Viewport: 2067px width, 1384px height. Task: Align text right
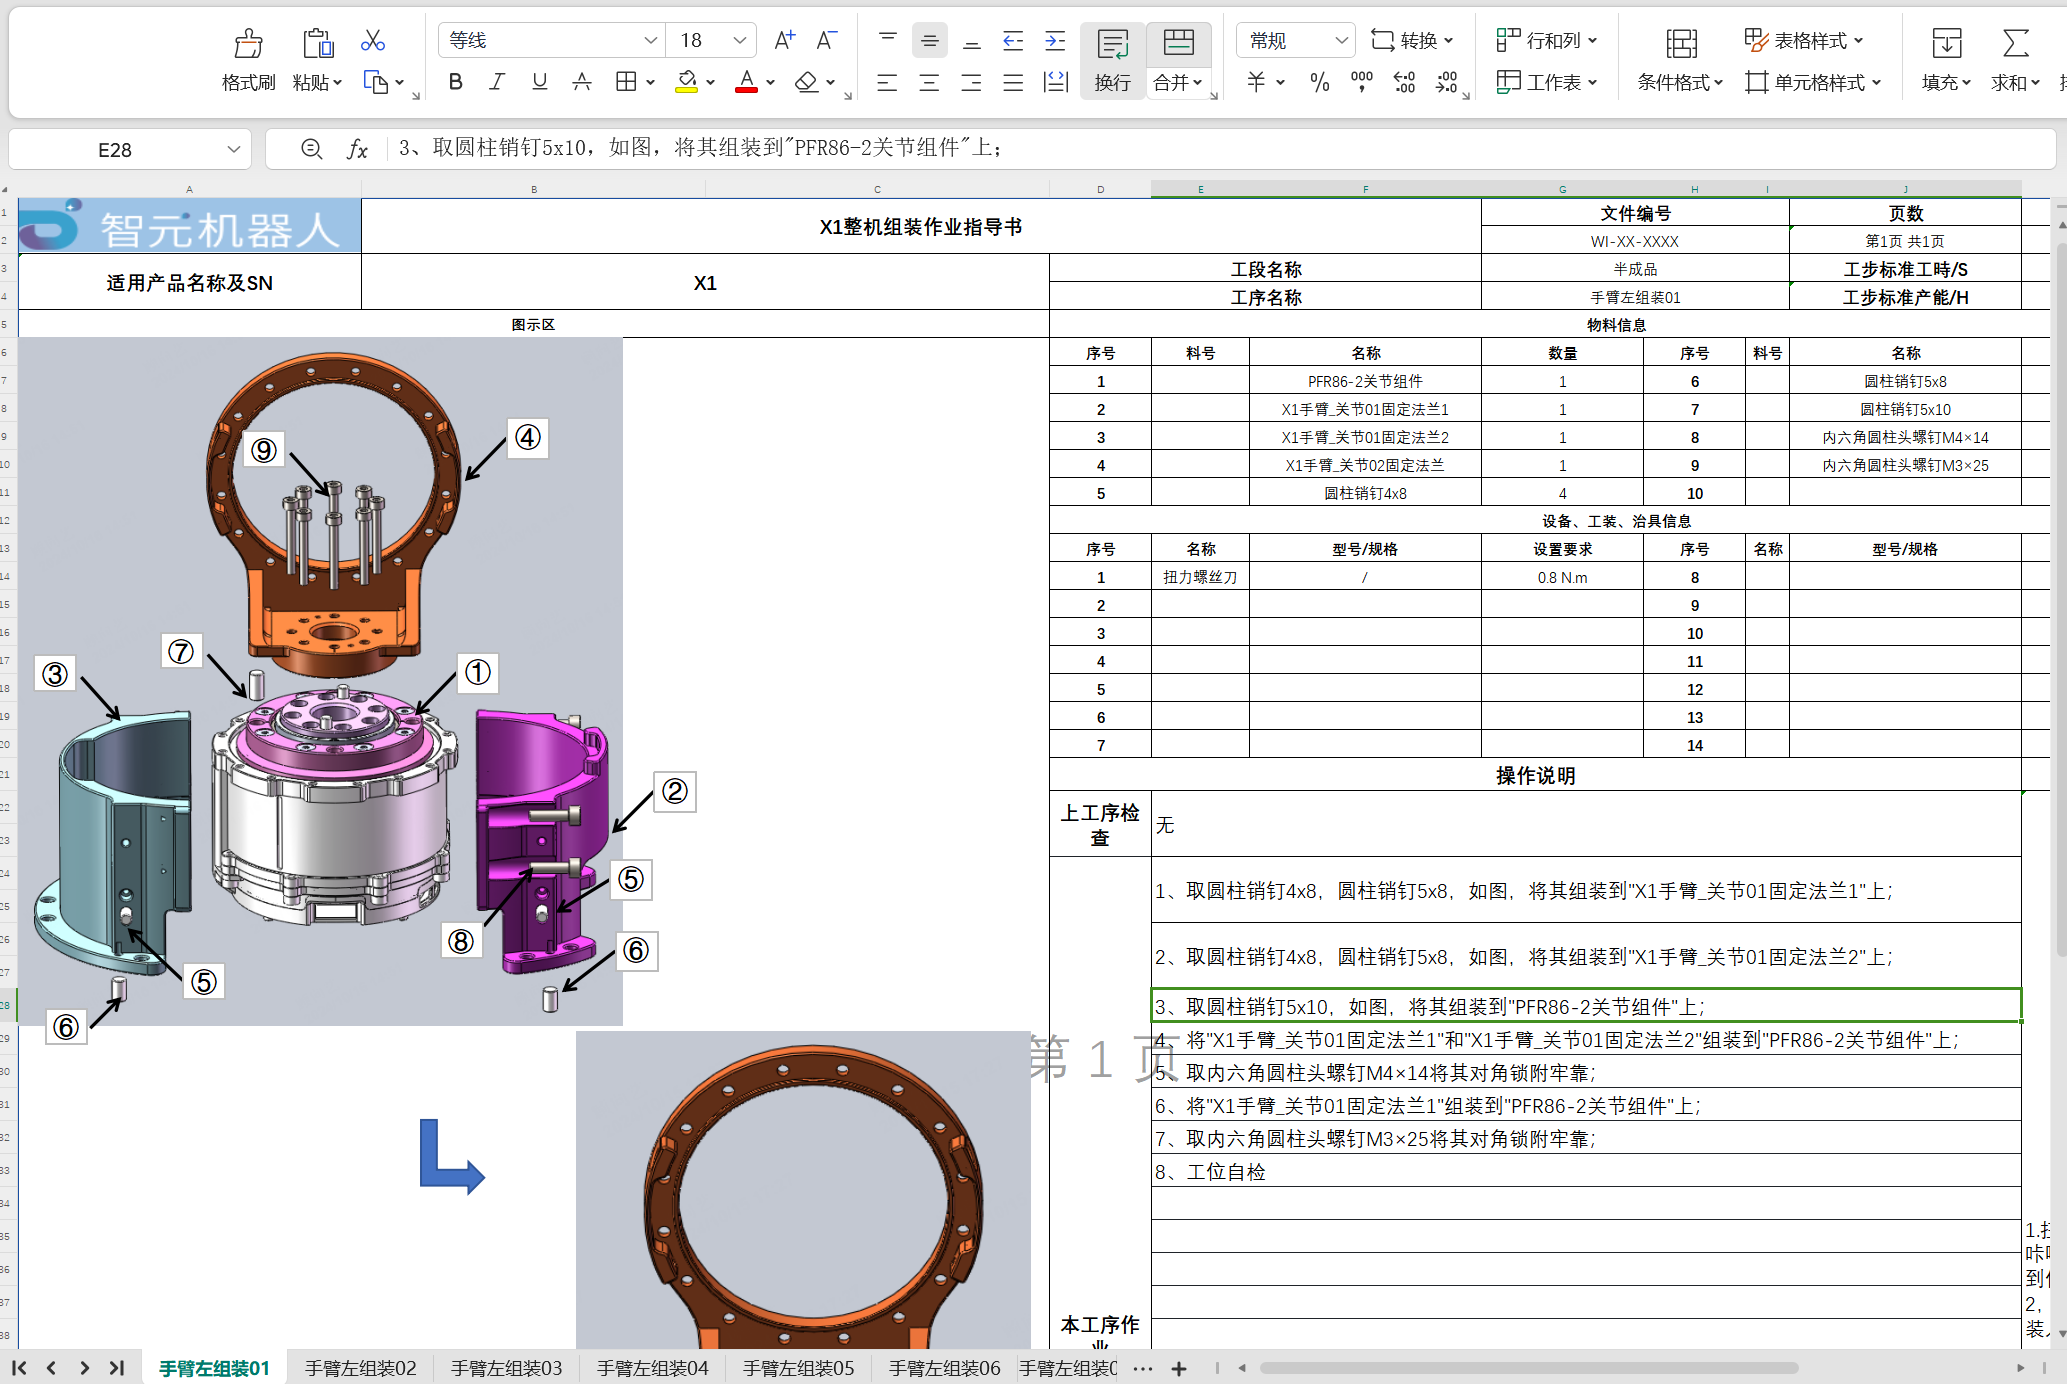click(971, 82)
